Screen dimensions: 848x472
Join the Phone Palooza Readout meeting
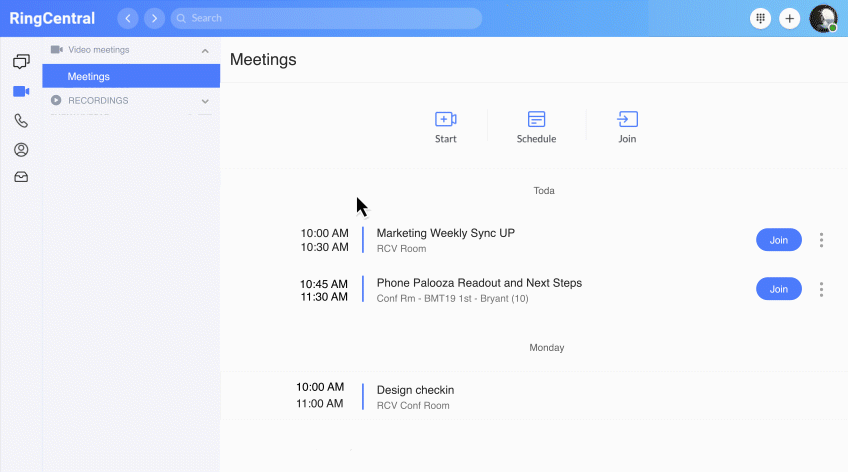[x=778, y=289]
